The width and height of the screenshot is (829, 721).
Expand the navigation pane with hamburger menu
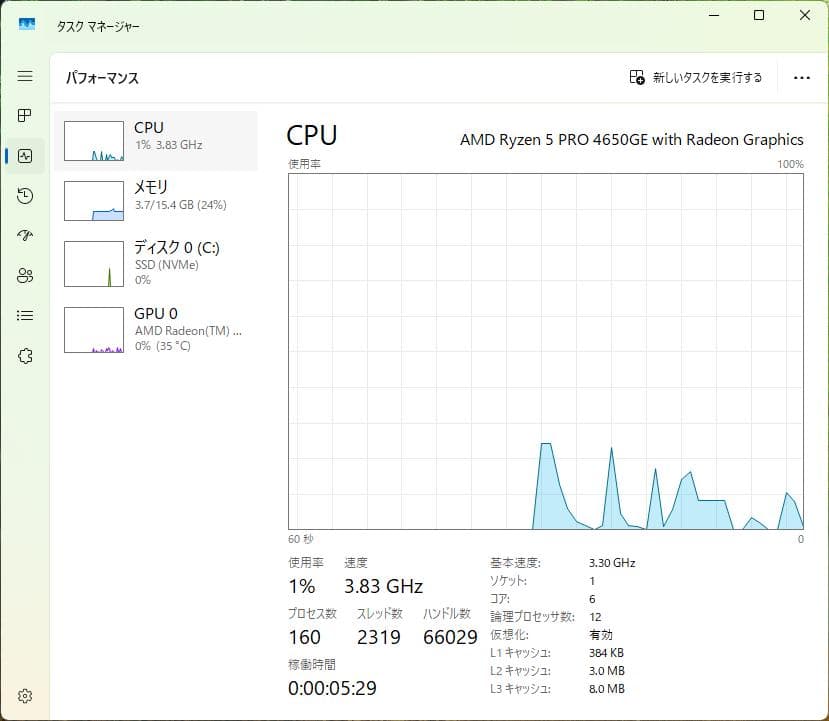[25, 75]
